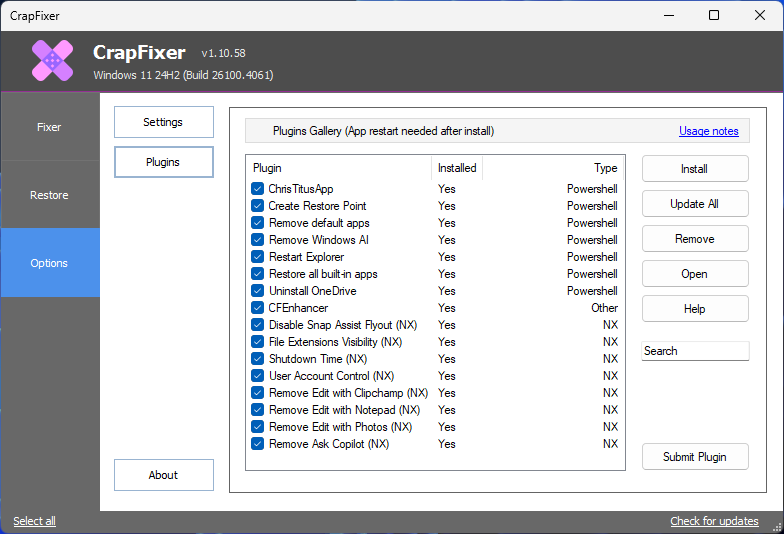Sort the list by Installed column header
The image size is (784, 534).
coord(457,168)
